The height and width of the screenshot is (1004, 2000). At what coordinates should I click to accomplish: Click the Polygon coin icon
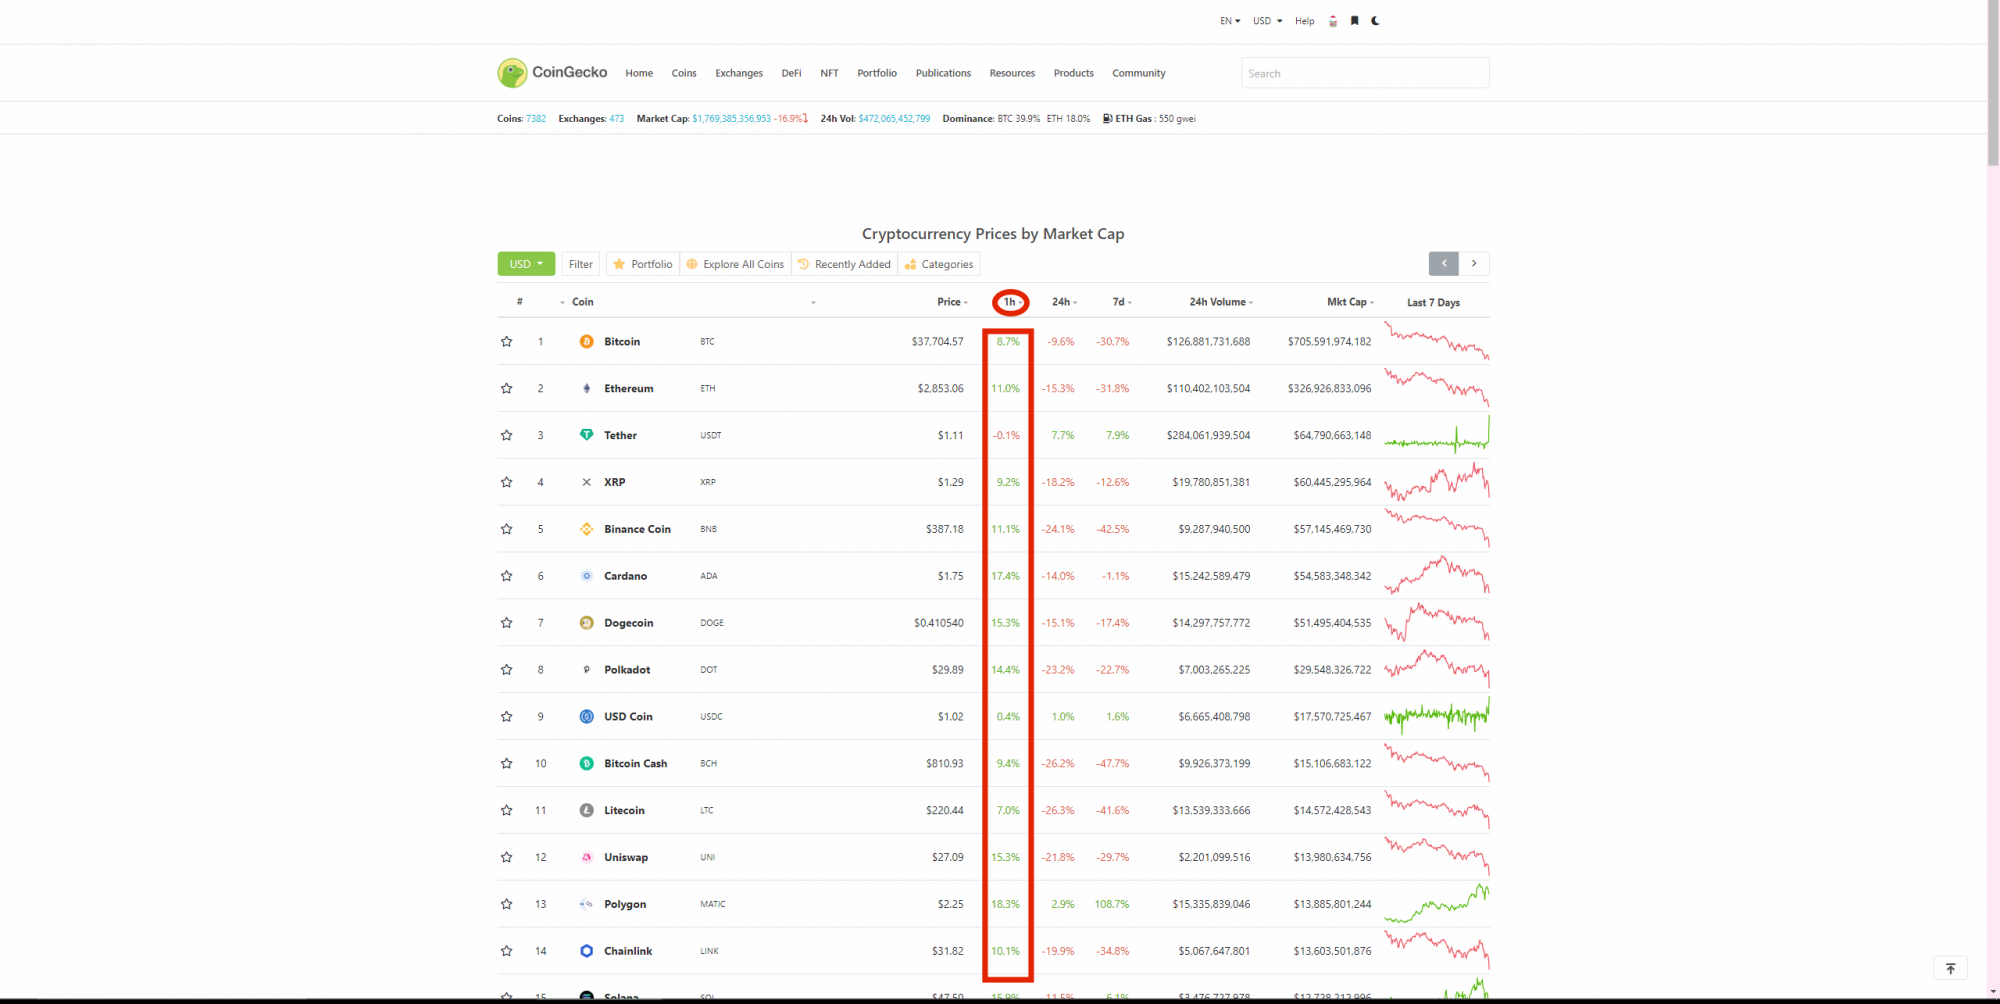coord(587,904)
